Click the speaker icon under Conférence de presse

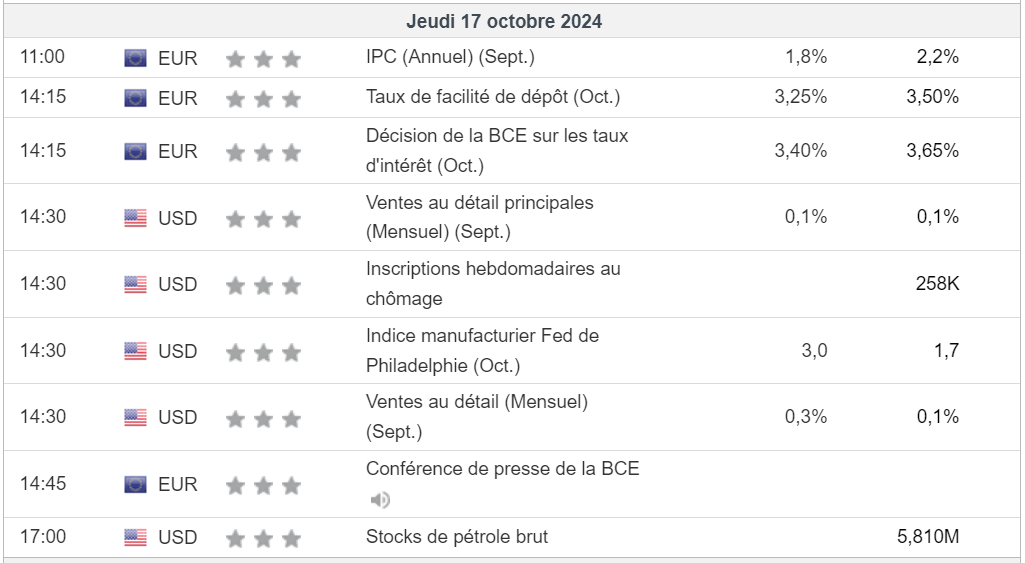379,500
